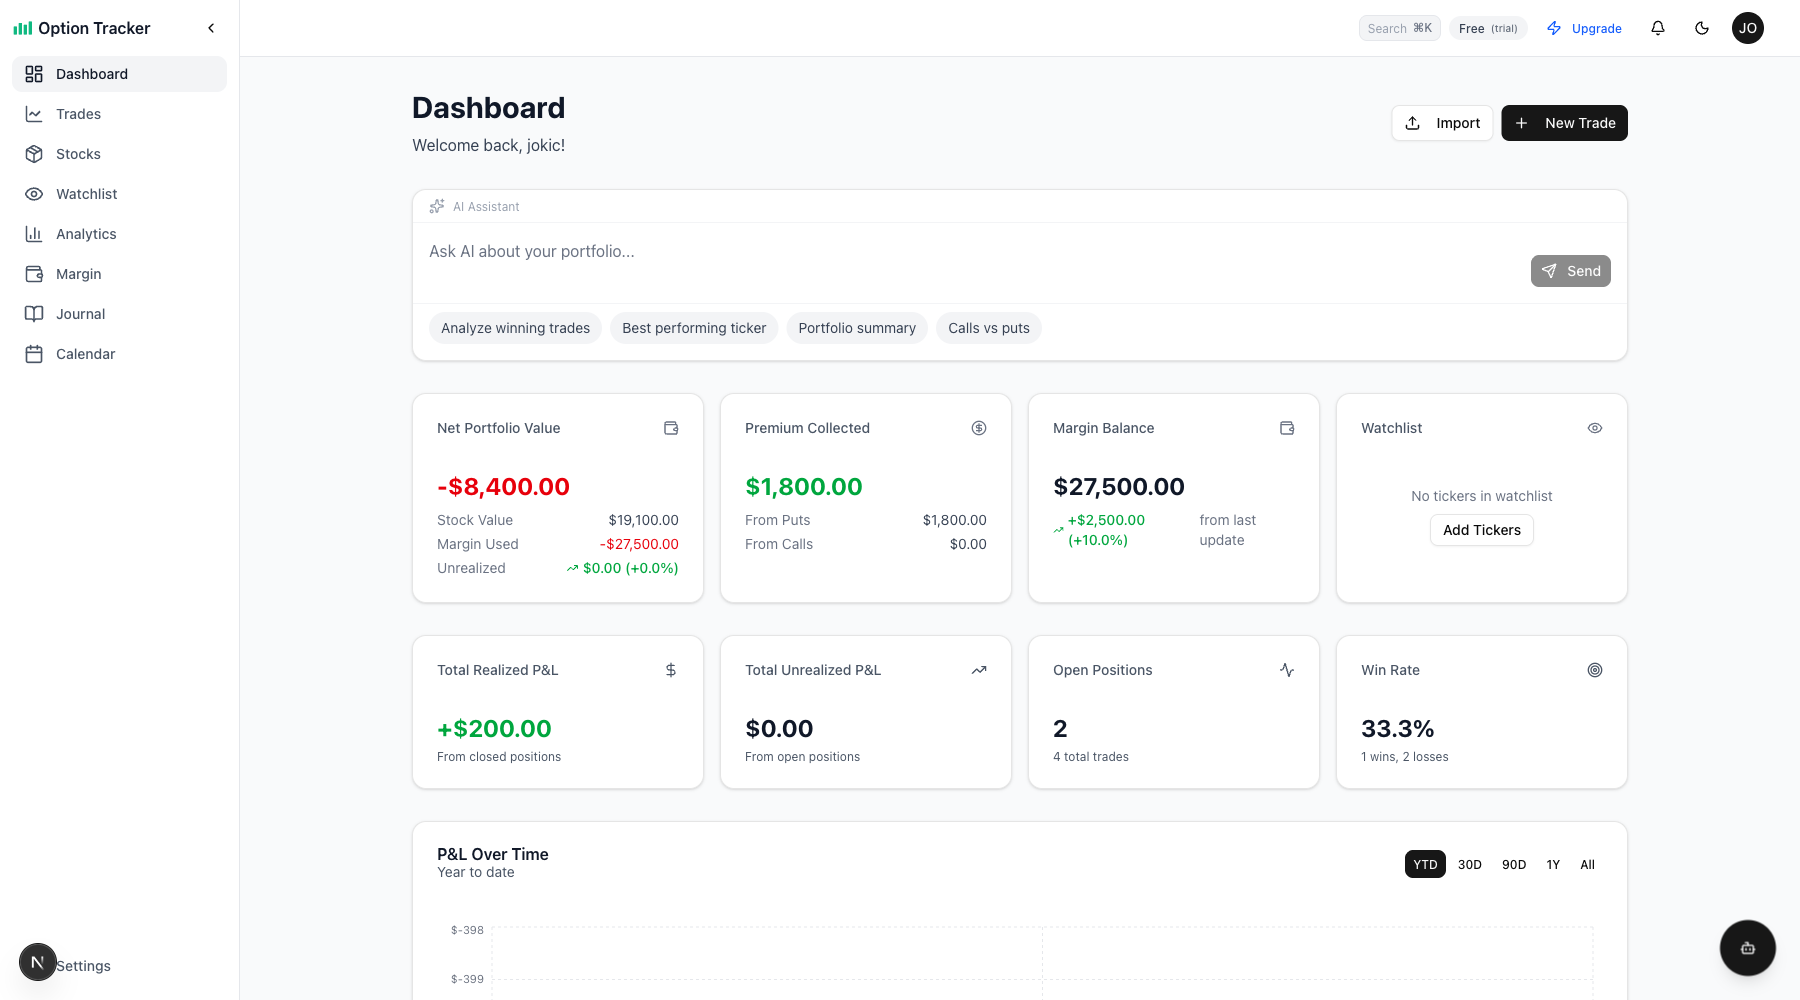This screenshot has height=1000, width=1800.
Task: Go to the Journal section
Action: click(x=80, y=314)
